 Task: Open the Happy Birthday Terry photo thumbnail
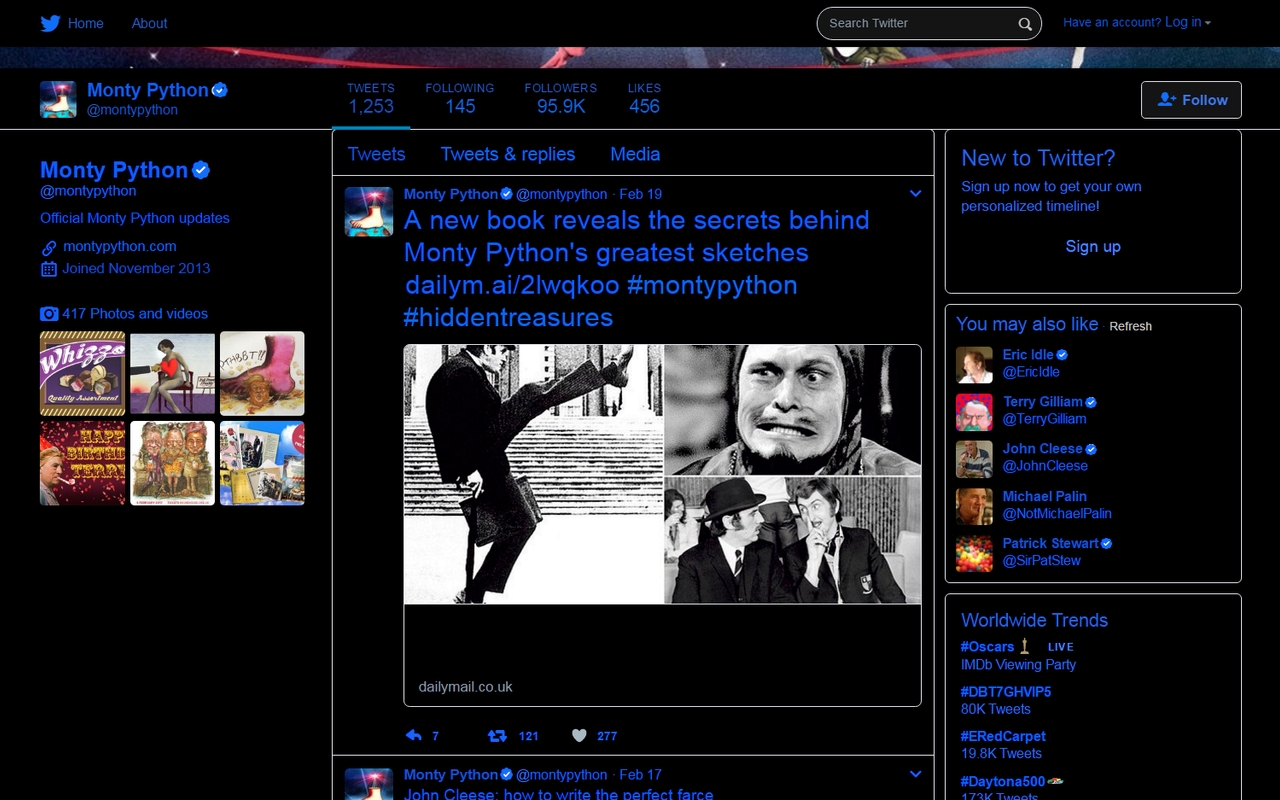point(82,463)
